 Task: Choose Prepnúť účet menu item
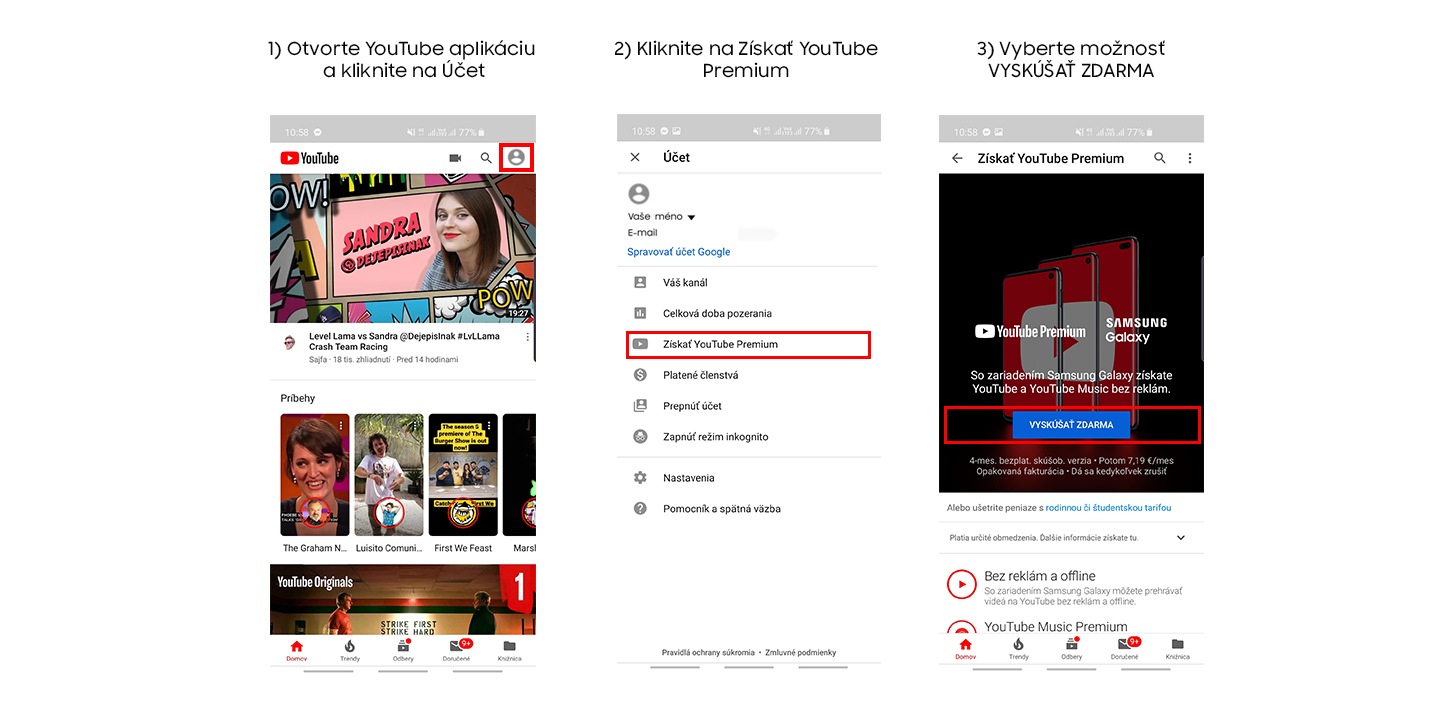point(749,406)
